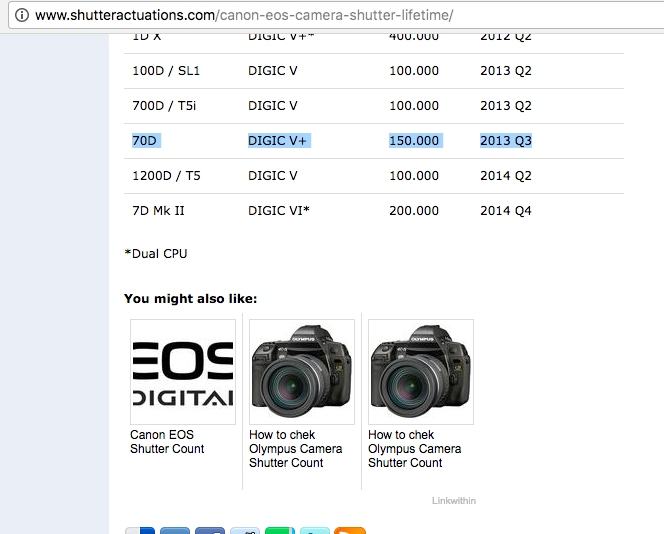Select the '700D / T5i' model cell

[x=164, y=106]
